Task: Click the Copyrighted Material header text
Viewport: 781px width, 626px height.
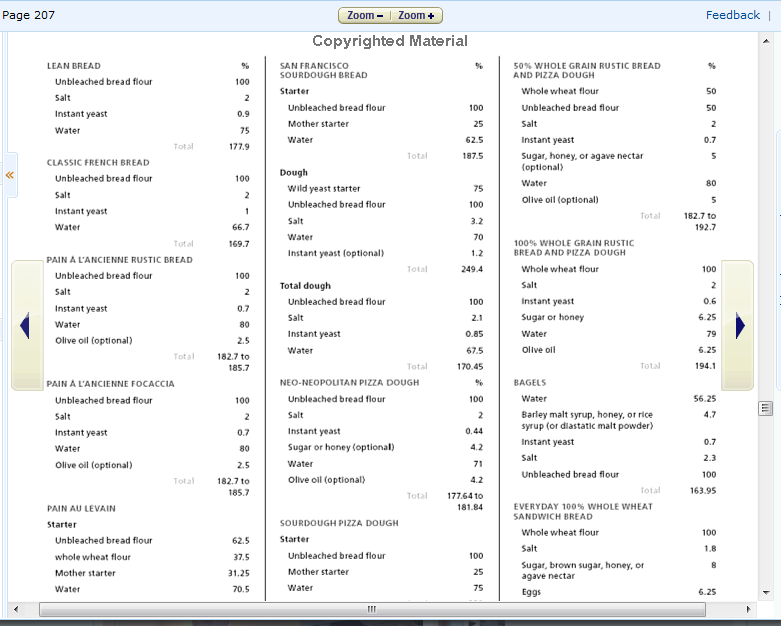Action: point(390,41)
